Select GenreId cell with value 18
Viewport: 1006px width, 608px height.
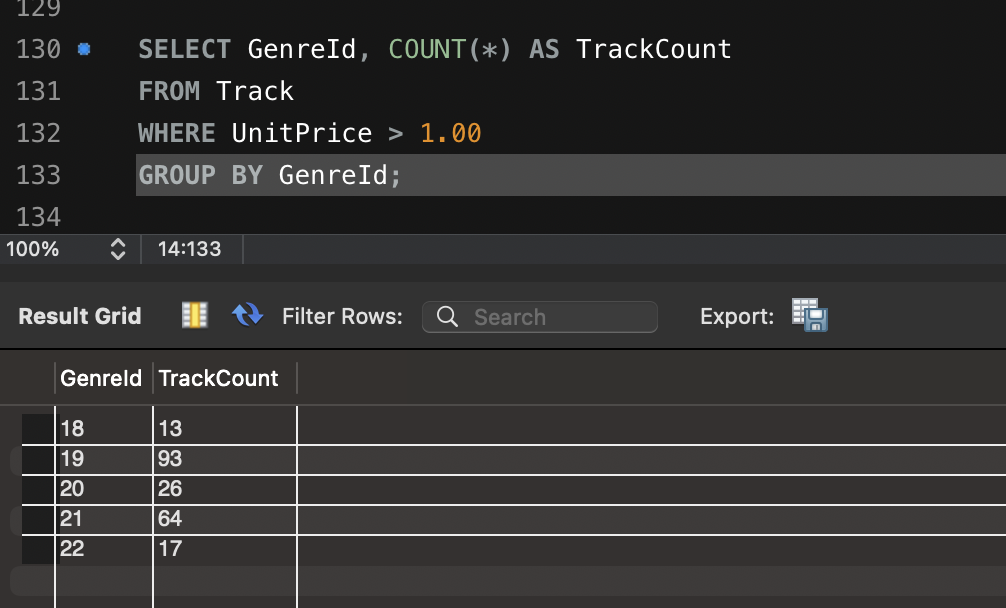[104, 428]
